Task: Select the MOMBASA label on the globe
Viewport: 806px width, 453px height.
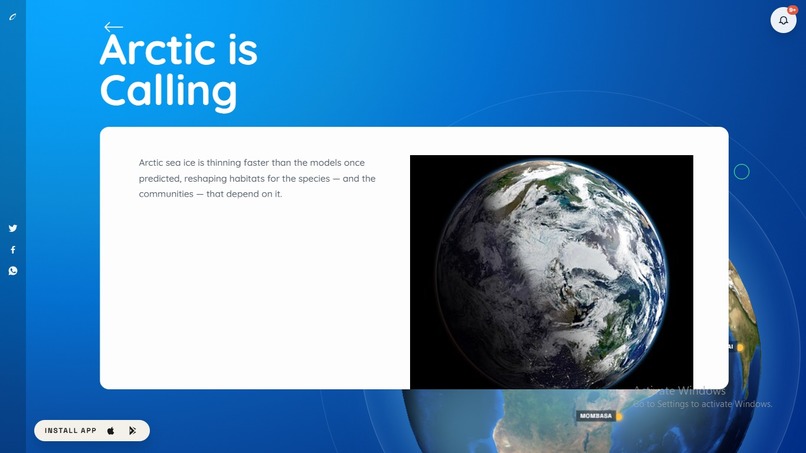Action: coord(596,415)
